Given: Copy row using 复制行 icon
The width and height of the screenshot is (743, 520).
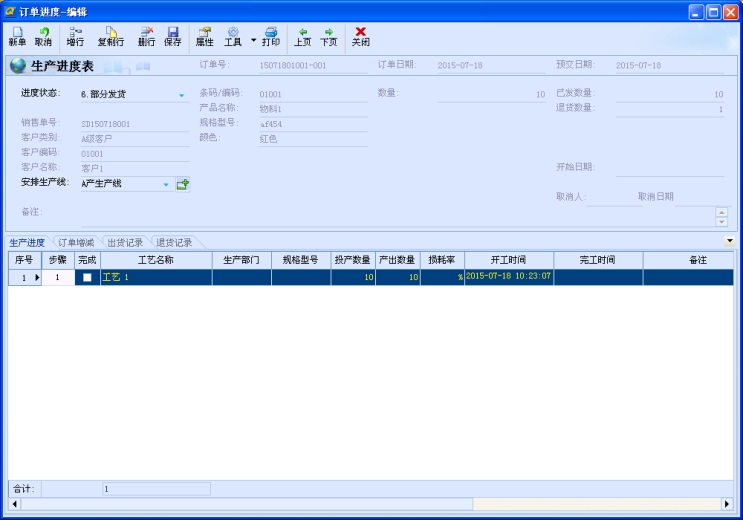Looking at the screenshot, I should click(111, 36).
